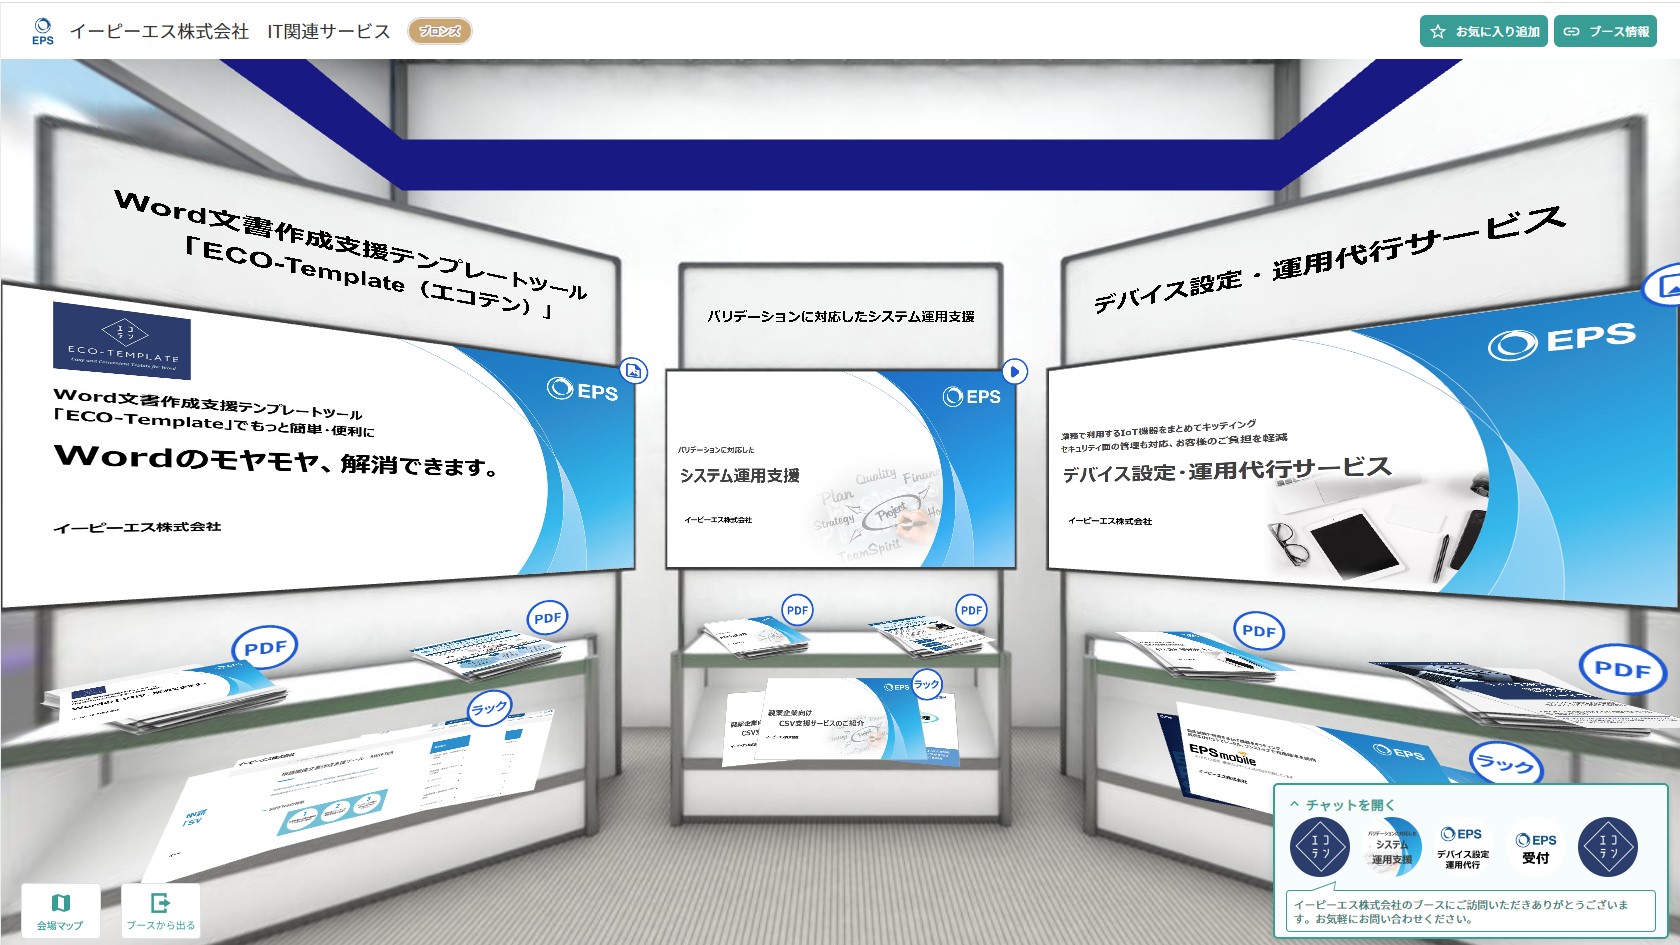The width and height of the screenshot is (1680, 945).
Task: Add booth to favorites with star button
Action: [x=1484, y=31]
